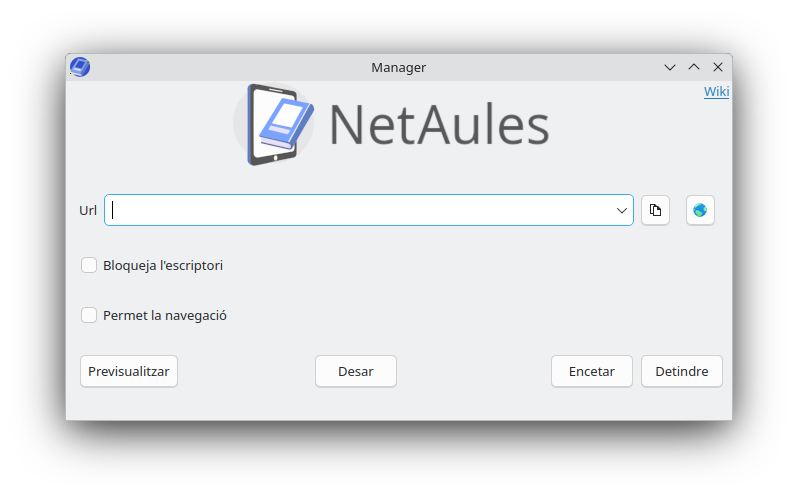Click the NetAules logo text

point(439,126)
